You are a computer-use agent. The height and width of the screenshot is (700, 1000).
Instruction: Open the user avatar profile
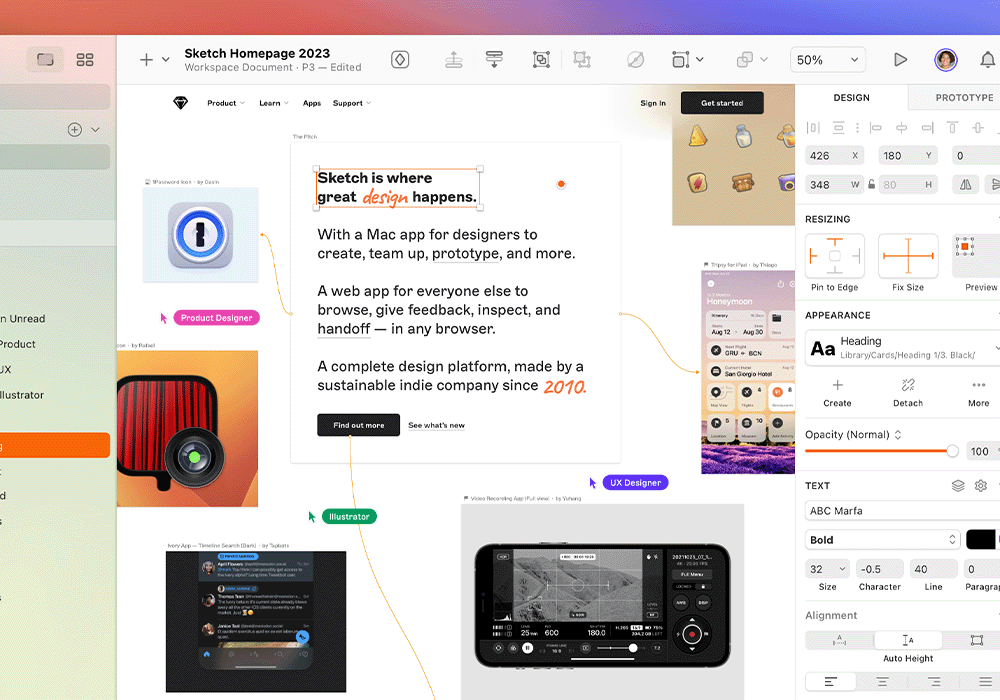946,60
